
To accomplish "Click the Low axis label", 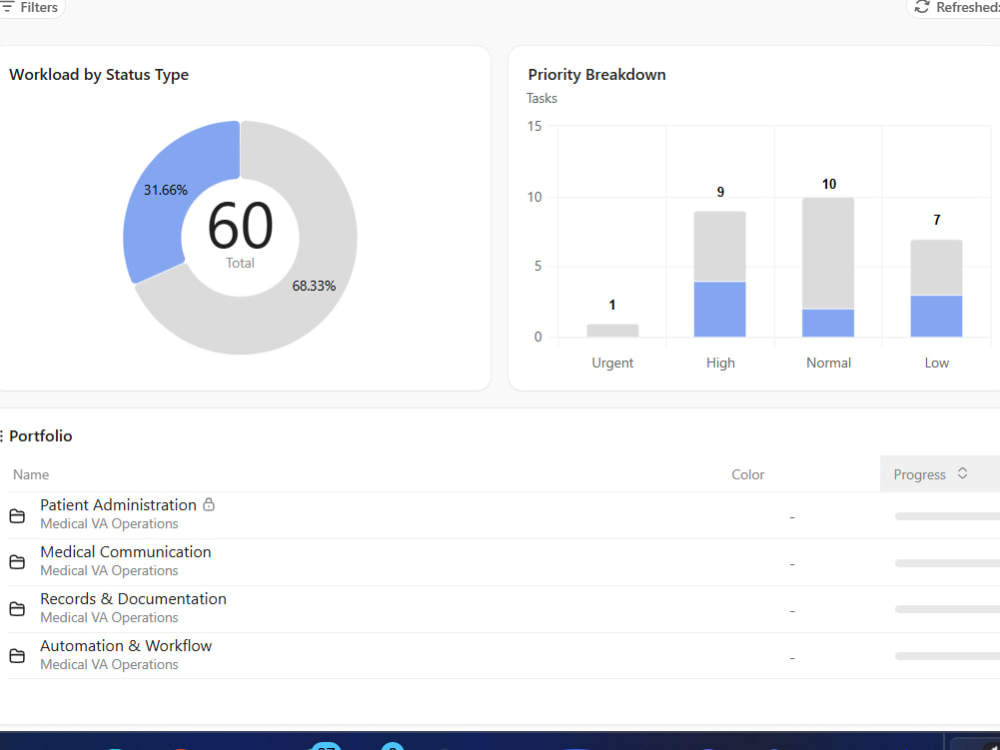I will (x=936, y=363).
